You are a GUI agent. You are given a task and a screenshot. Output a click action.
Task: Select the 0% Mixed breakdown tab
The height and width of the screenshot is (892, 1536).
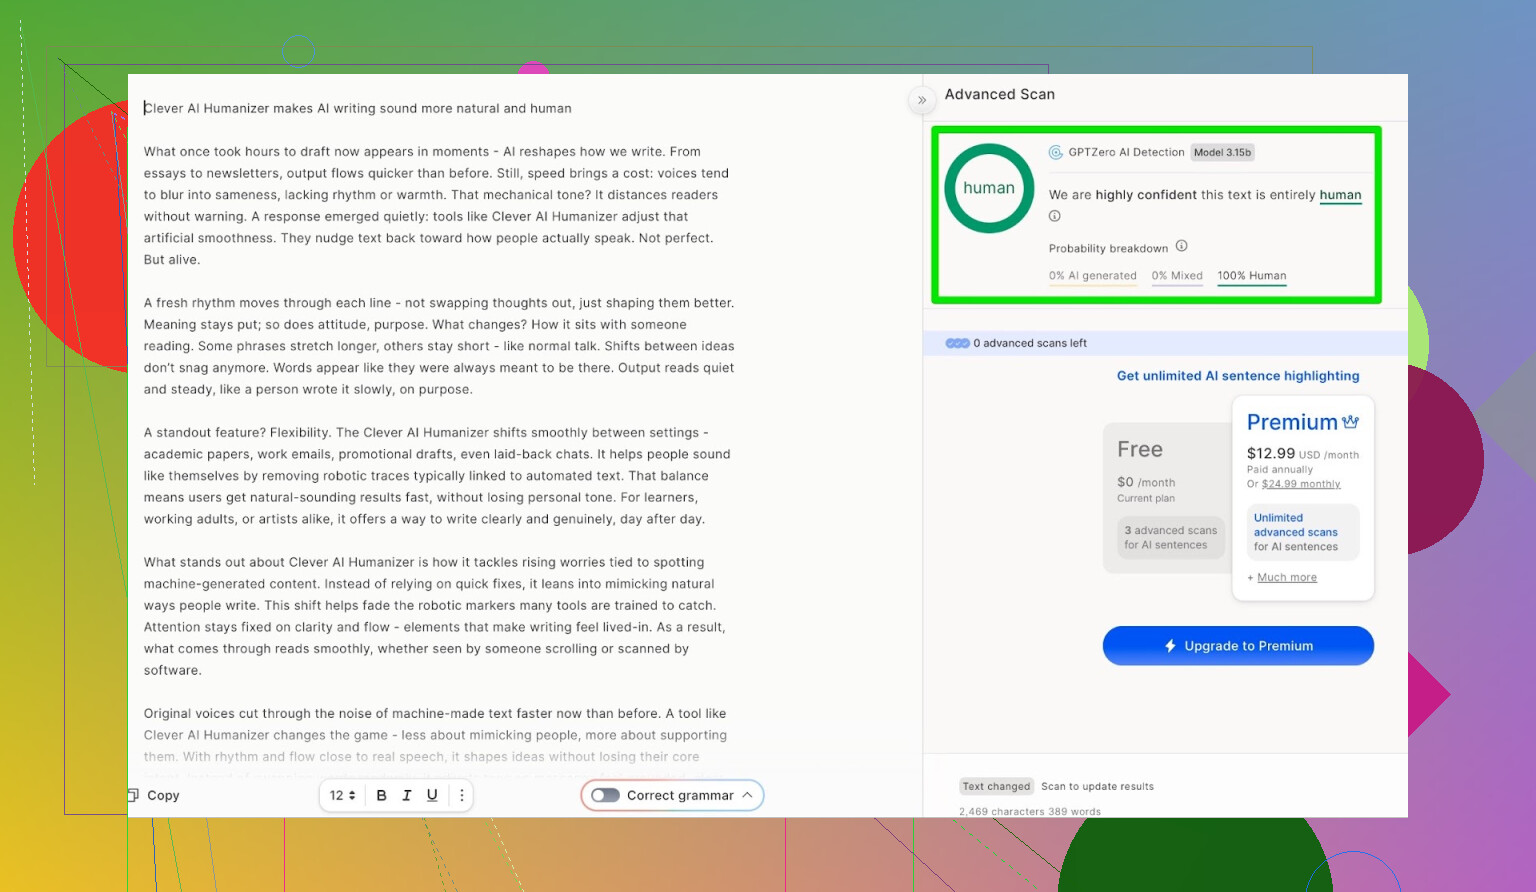1176,276
